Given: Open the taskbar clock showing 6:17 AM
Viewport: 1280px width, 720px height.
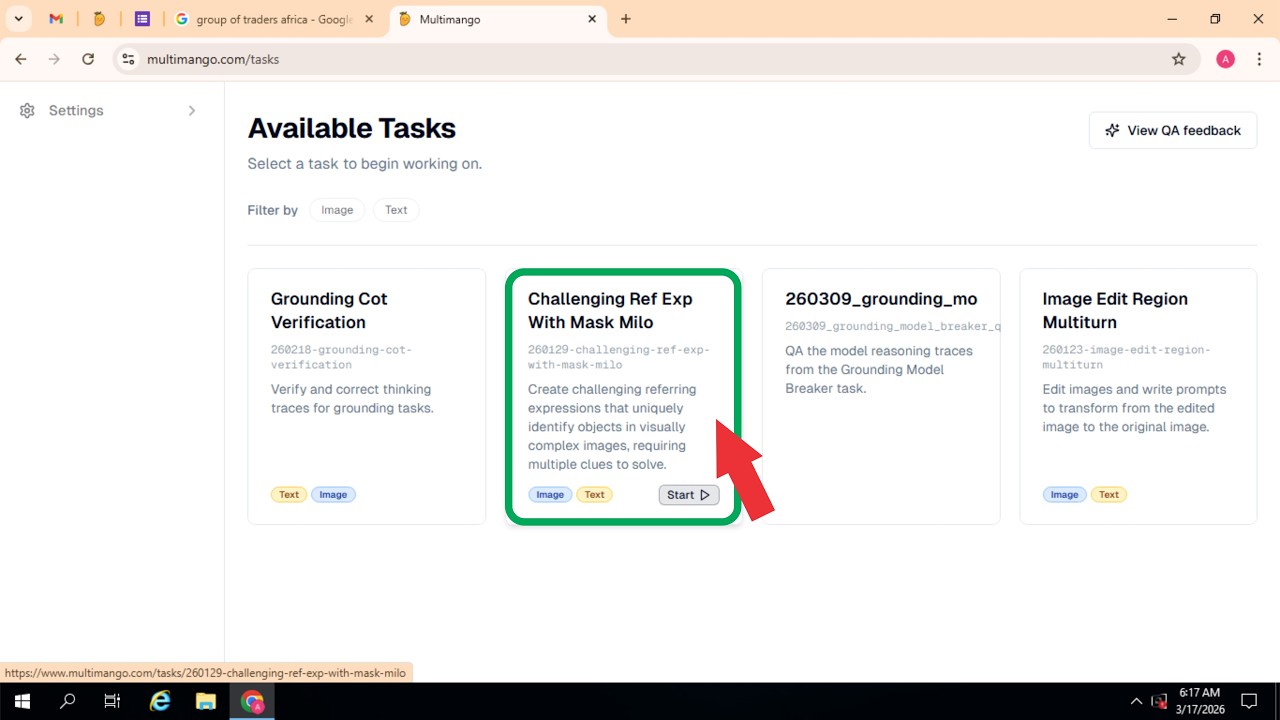Looking at the screenshot, I should [x=1199, y=701].
